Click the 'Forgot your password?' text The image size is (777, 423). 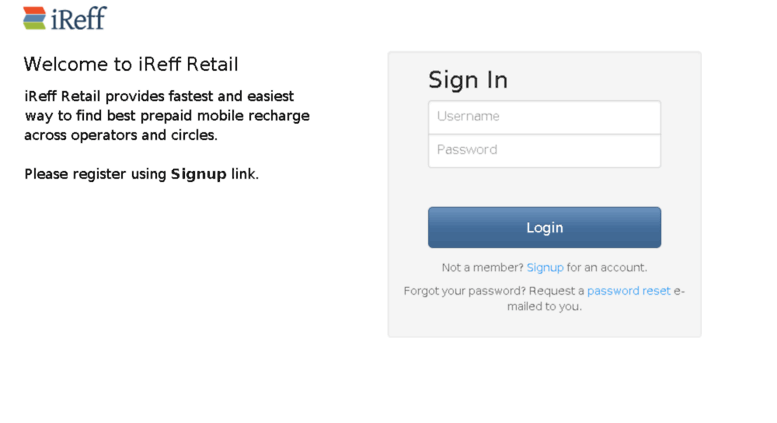click(x=464, y=291)
